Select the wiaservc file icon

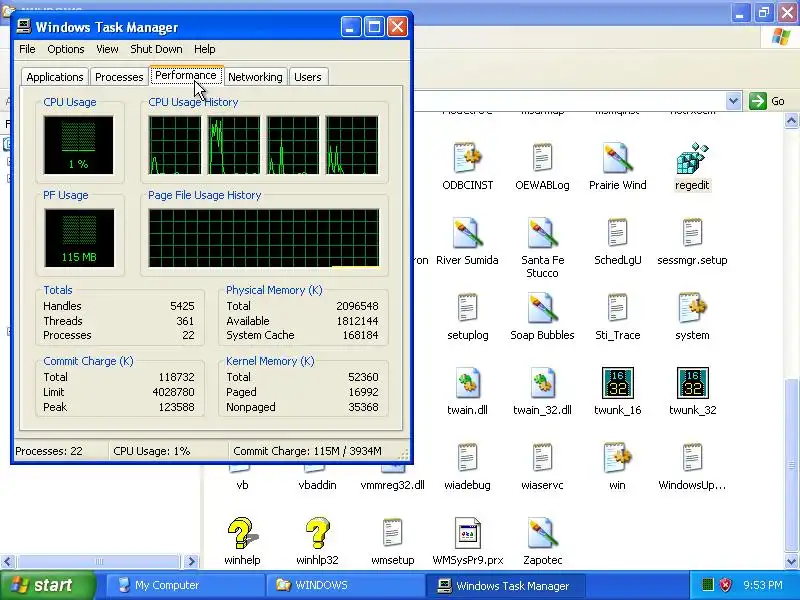pos(542,458)
